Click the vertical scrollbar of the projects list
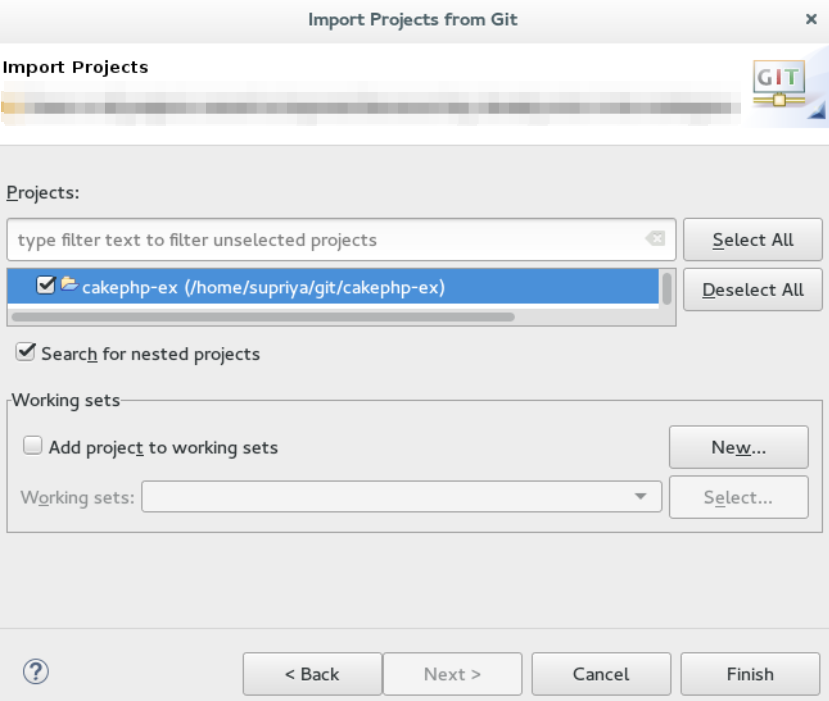 (x=667, y=288)
